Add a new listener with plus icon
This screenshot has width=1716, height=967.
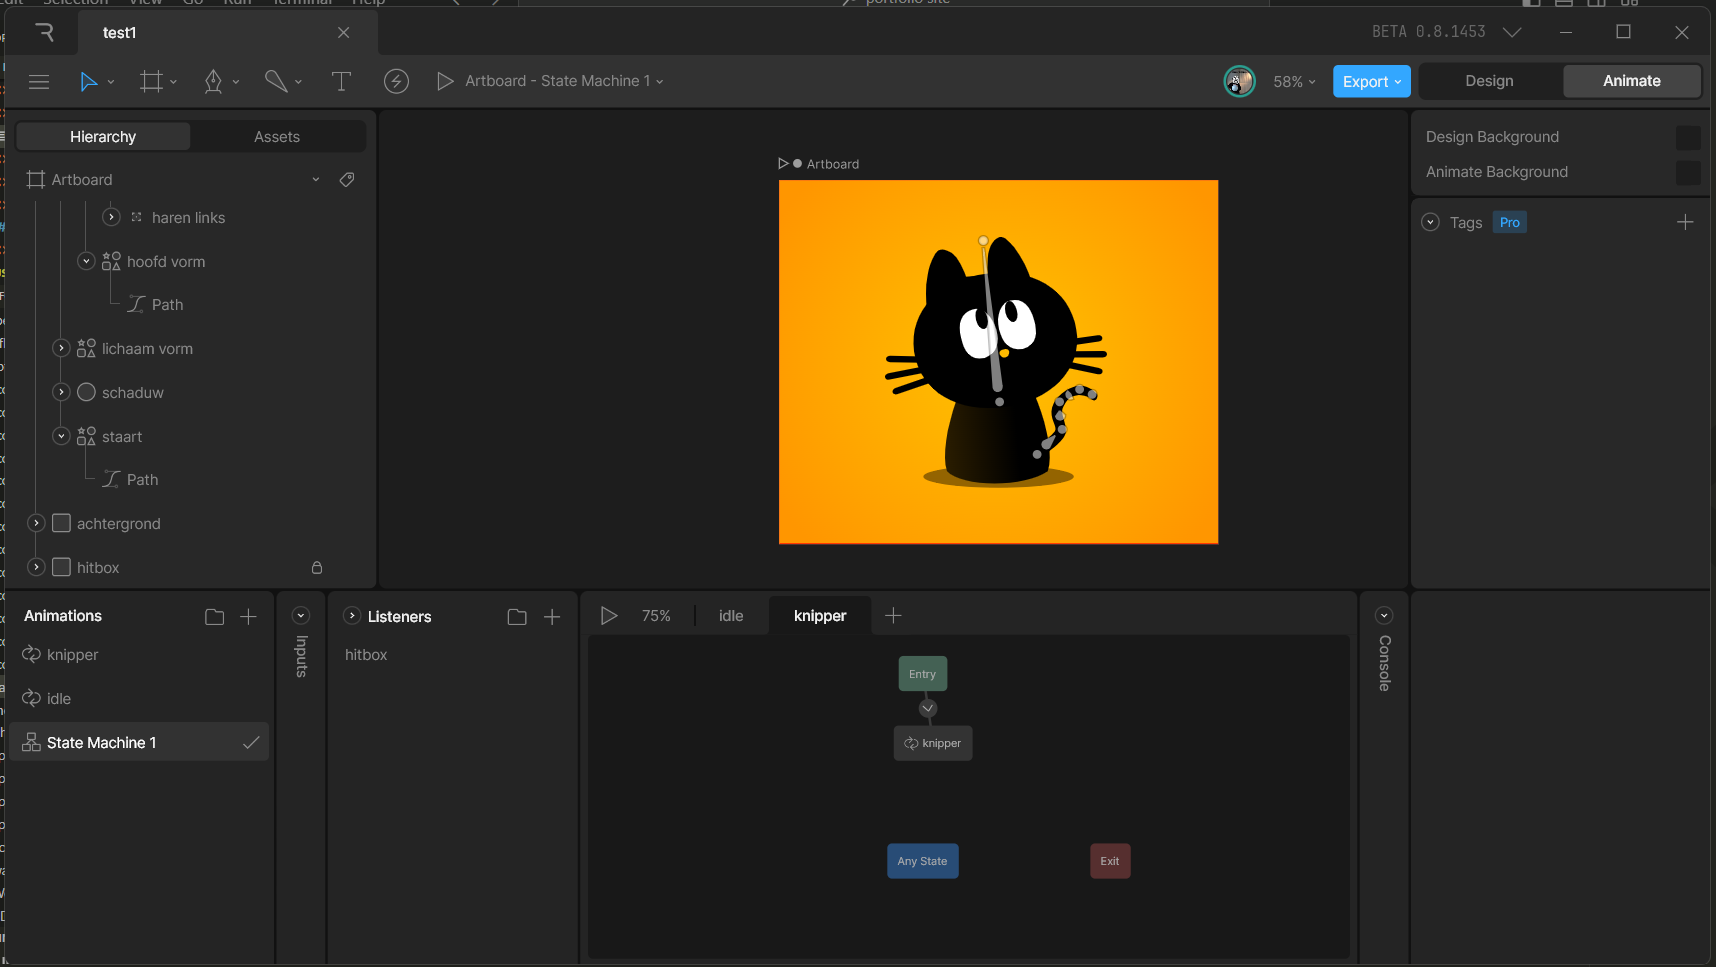[x=552, y=617]
